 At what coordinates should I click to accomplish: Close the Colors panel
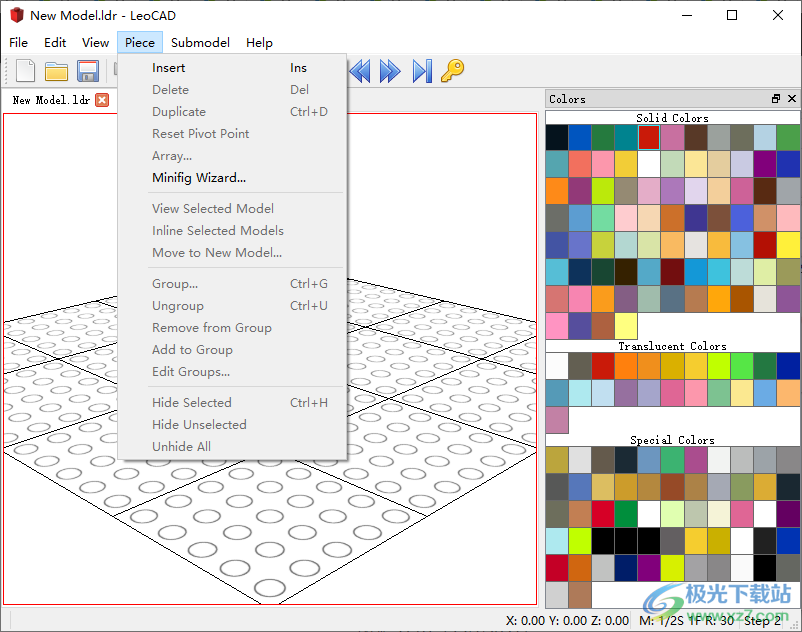(x=792, y=99)
